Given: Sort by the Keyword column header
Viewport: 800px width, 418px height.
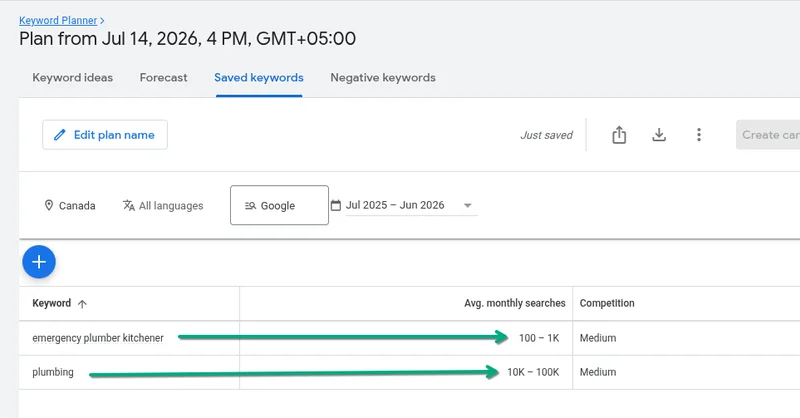Looking at the screenshot, I should click(x=59, y=303).
